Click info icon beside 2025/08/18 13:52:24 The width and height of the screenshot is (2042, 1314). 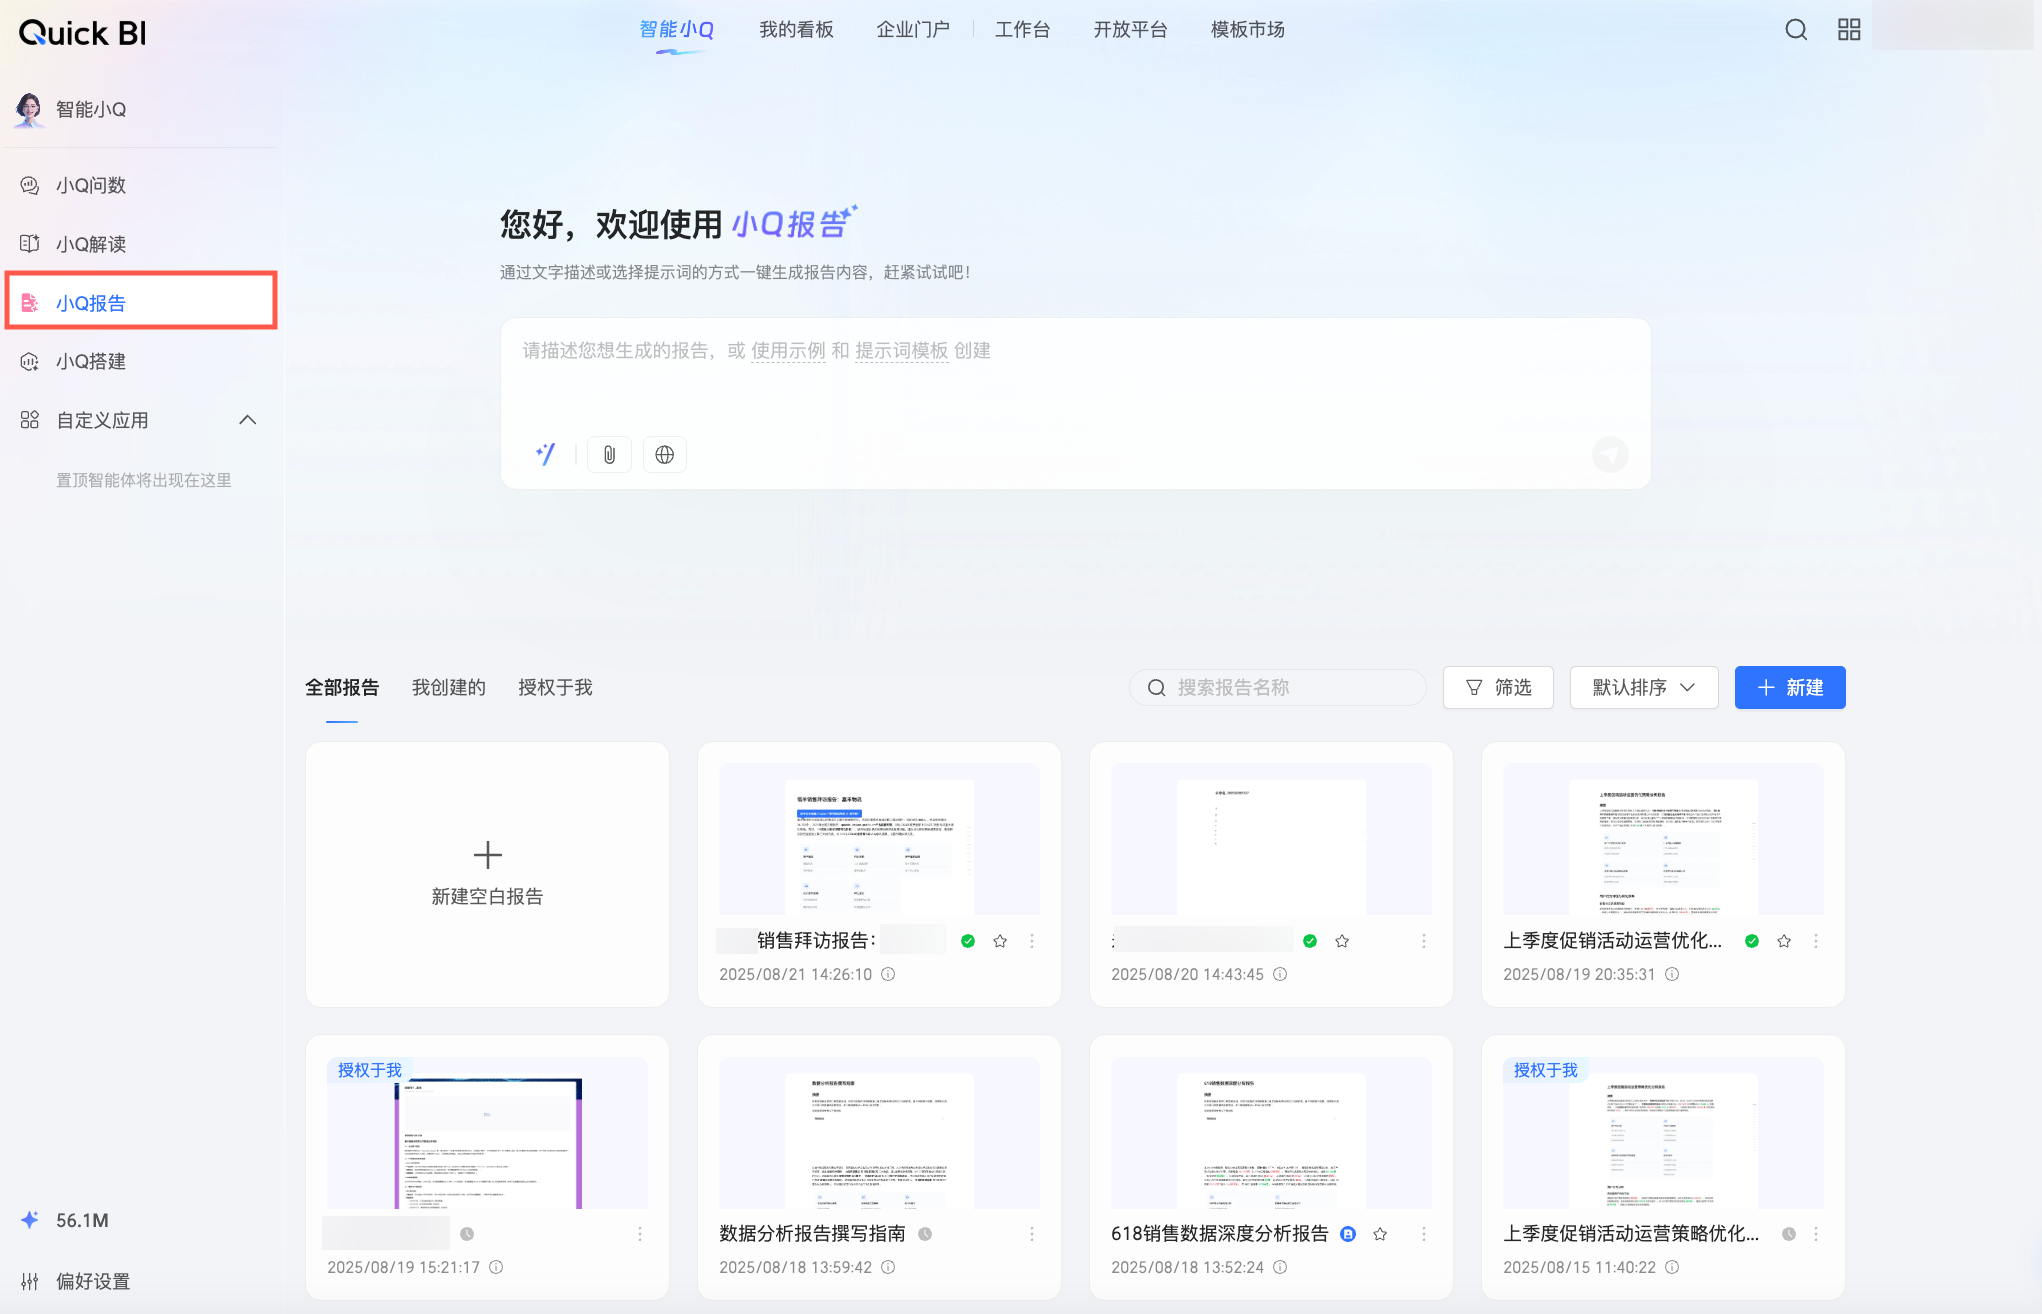click(1280, 1267)
